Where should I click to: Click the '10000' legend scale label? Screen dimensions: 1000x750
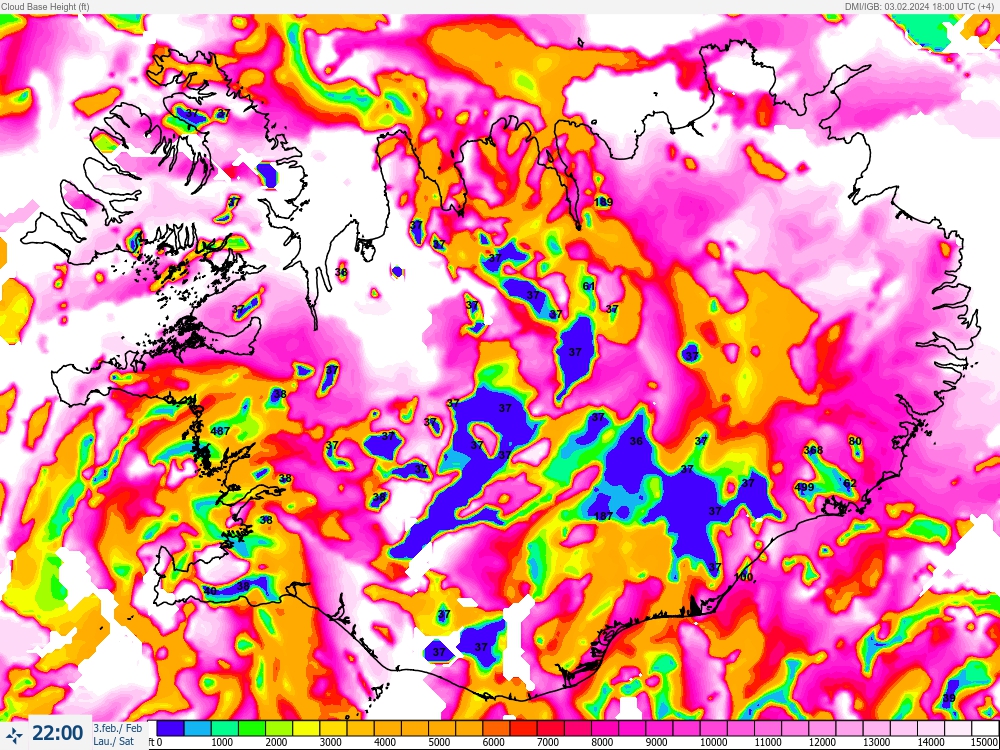coord(713,742)
